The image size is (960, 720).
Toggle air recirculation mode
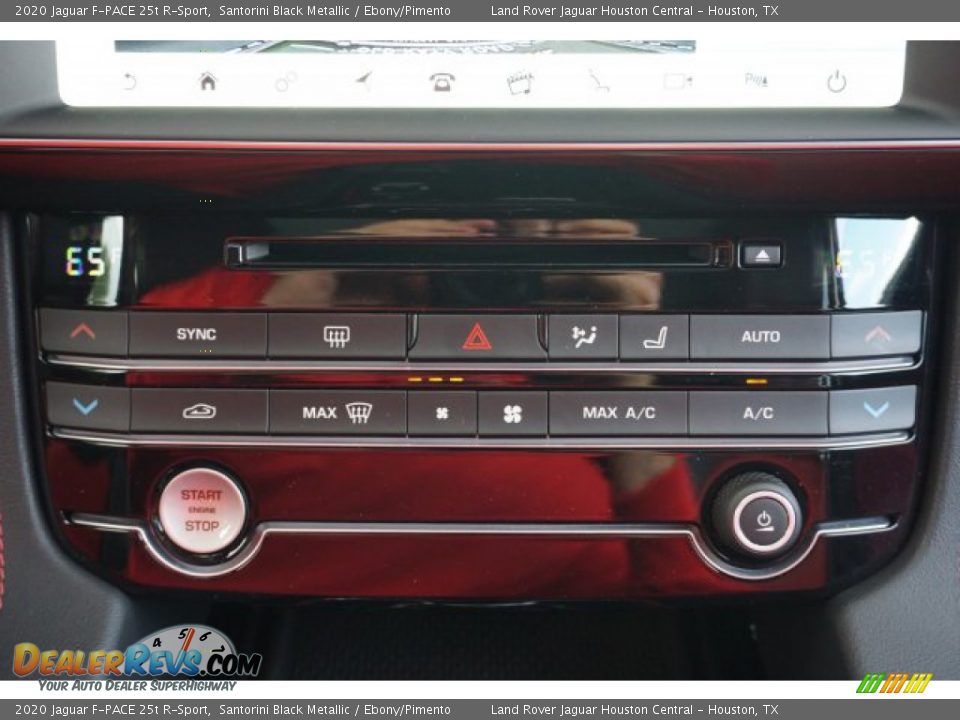pos(200,410)
